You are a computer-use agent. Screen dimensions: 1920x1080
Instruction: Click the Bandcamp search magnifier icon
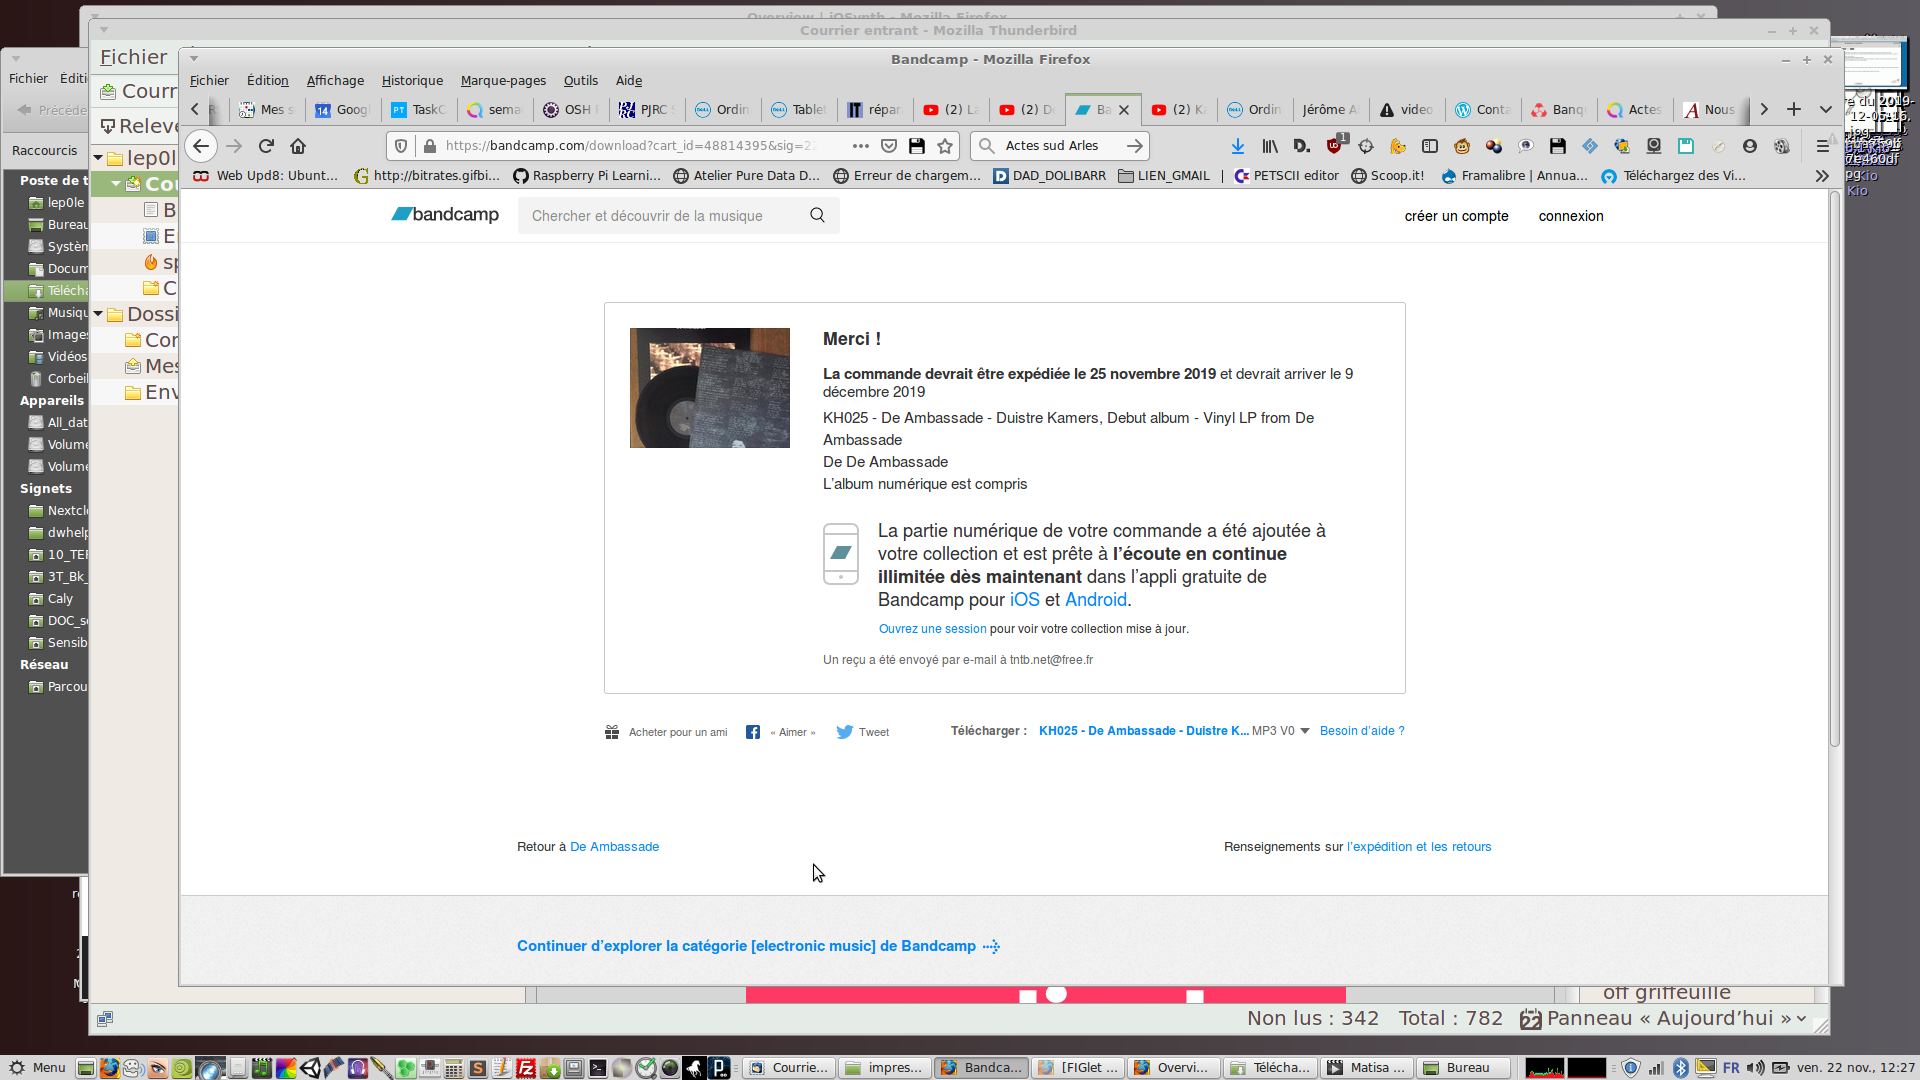tap(817, 215)
